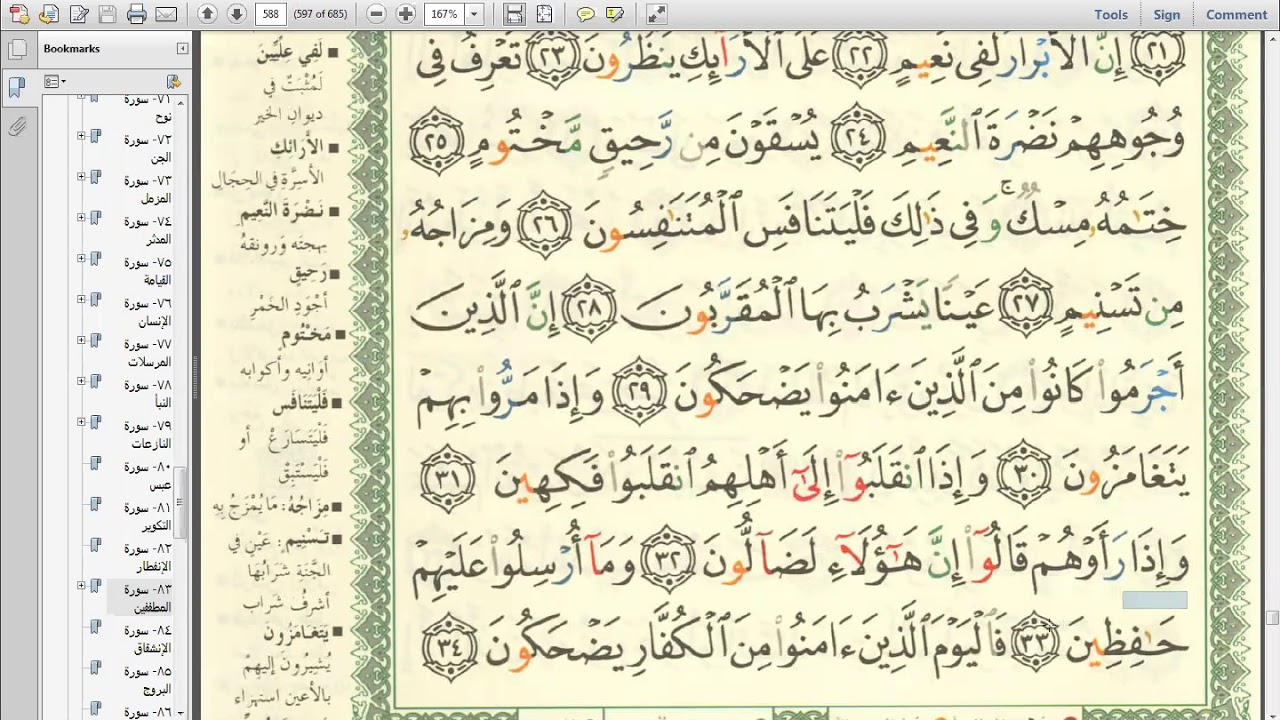Expand bookmark ٧٩ سورة النازعات
Screen dimensions: 1280x720
(81, 422)
